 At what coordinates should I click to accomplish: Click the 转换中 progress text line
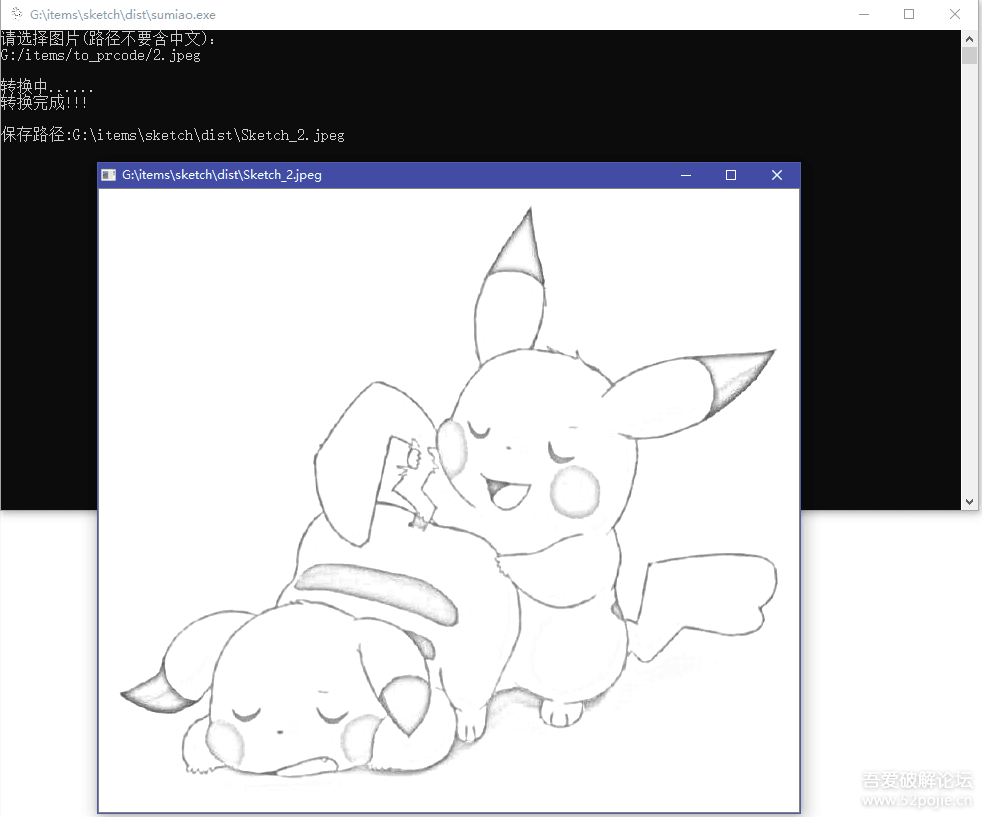pyautogui.click(x=43, y=86)
